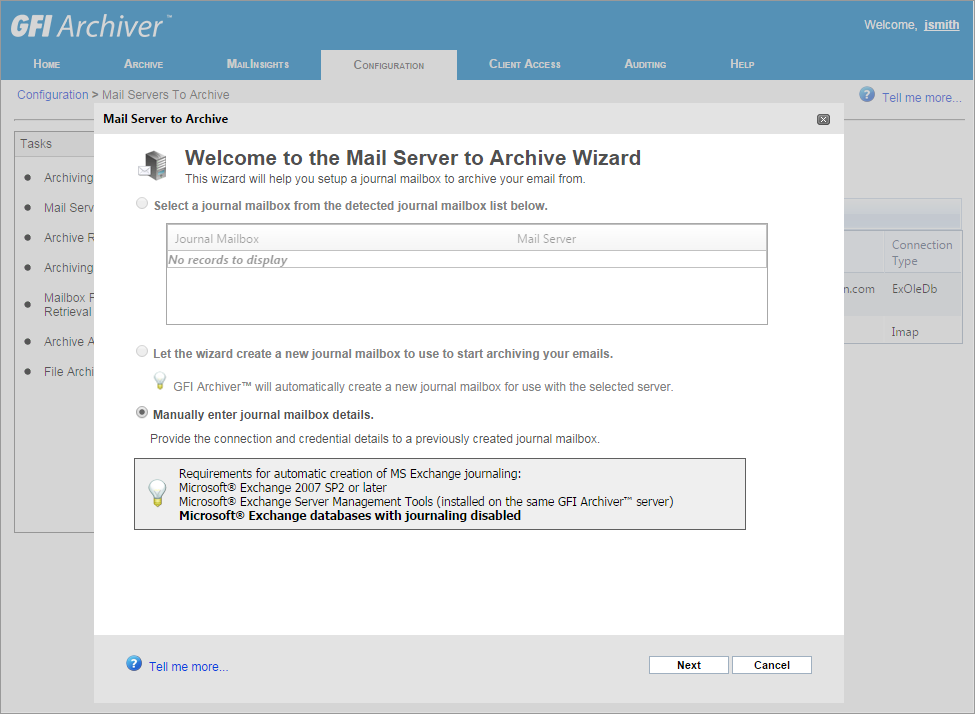
Task: Select manually enter journal mailbox details
Action: pyautogui.click(x=142, y=413)
